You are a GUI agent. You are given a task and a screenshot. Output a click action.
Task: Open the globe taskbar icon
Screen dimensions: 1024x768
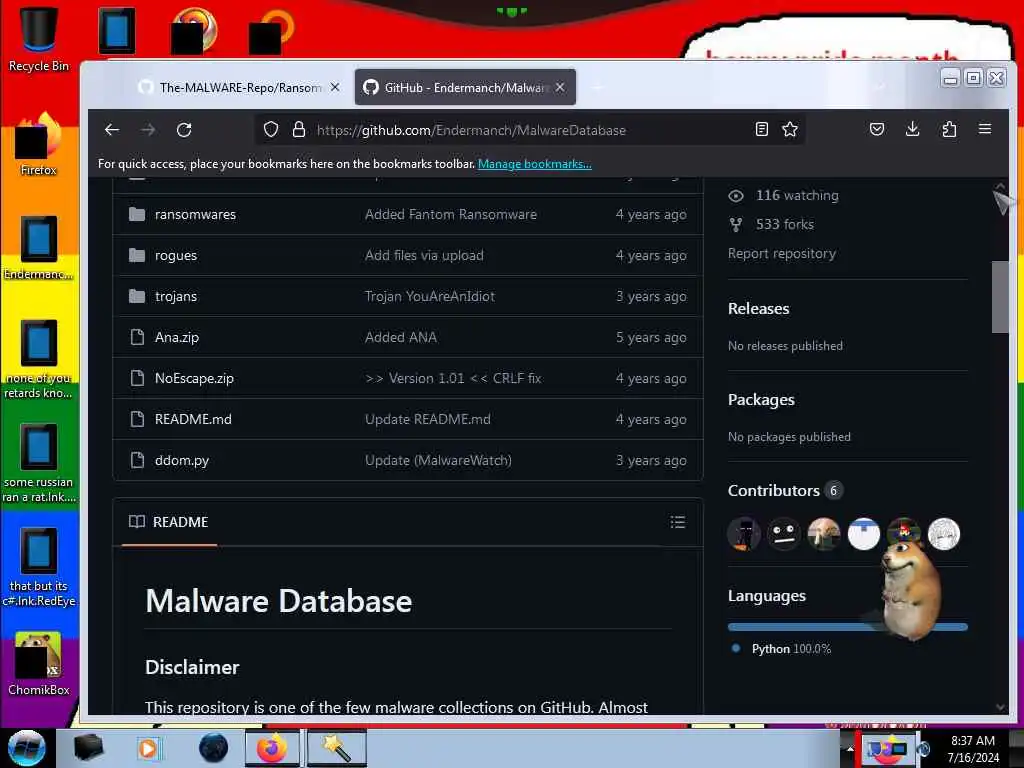(x=214, y=748)
